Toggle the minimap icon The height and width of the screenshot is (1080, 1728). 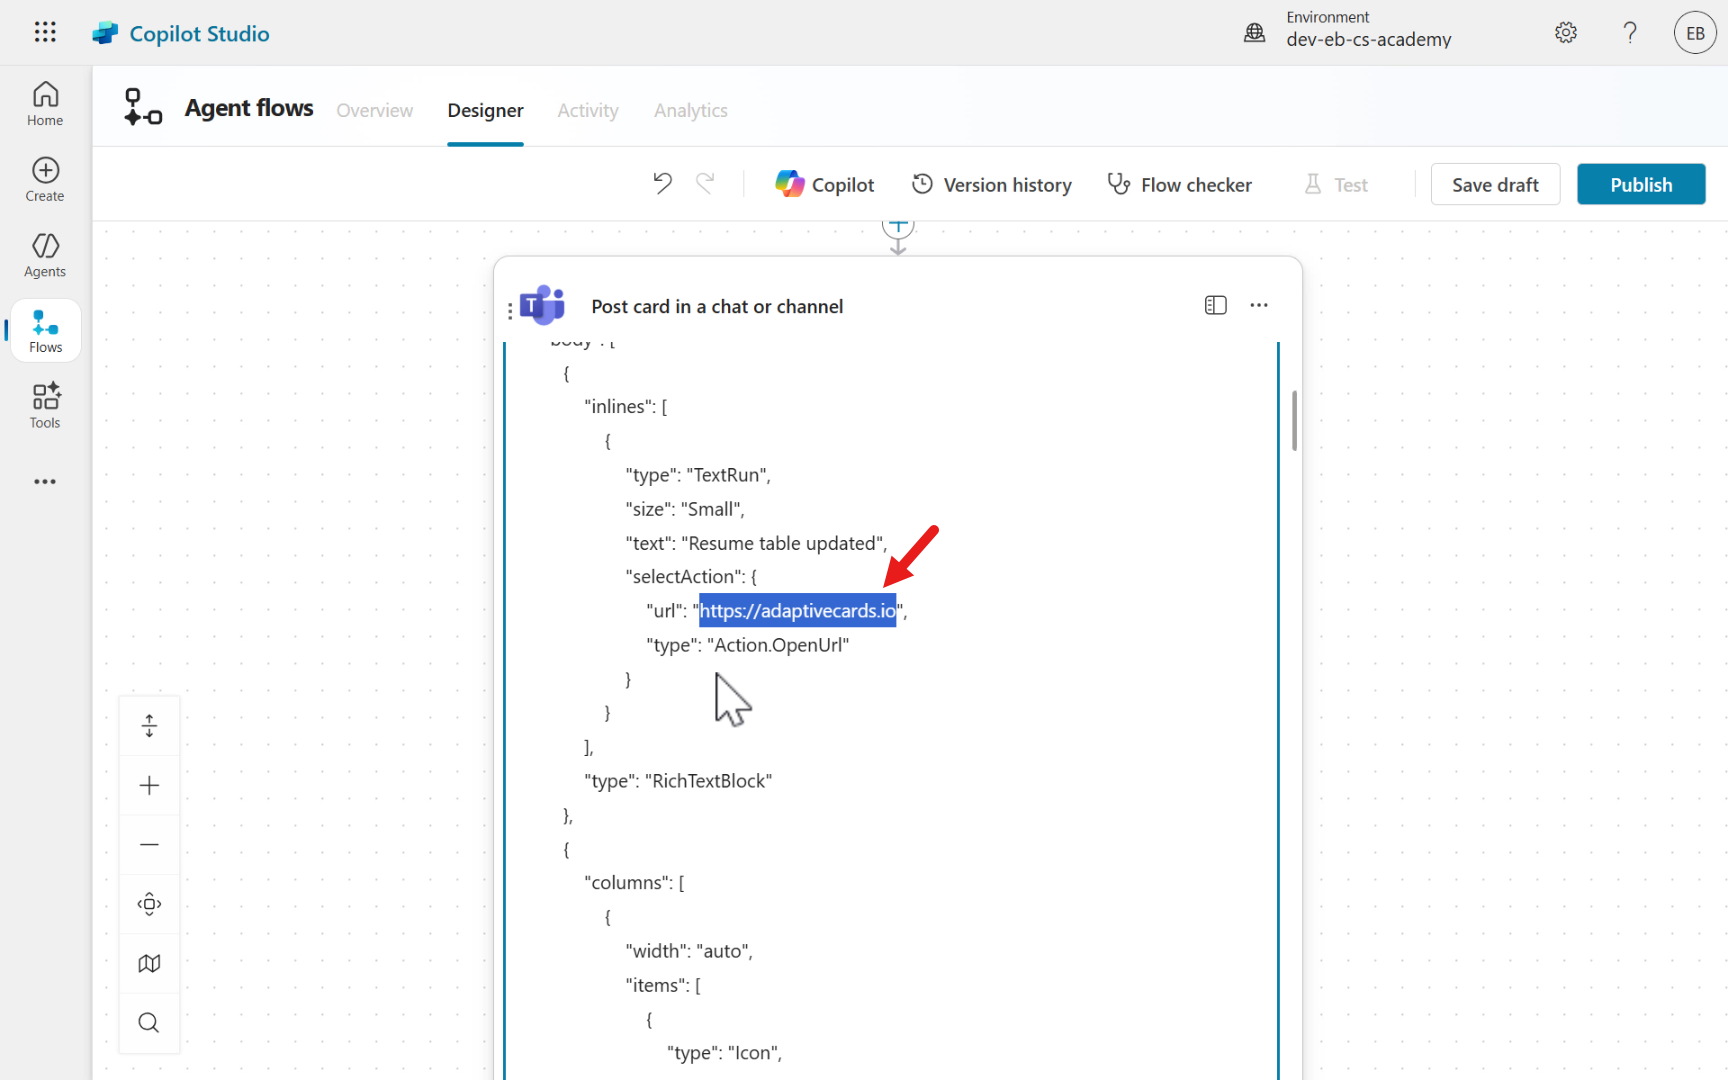pyautogui.click(x=149, y=963)
